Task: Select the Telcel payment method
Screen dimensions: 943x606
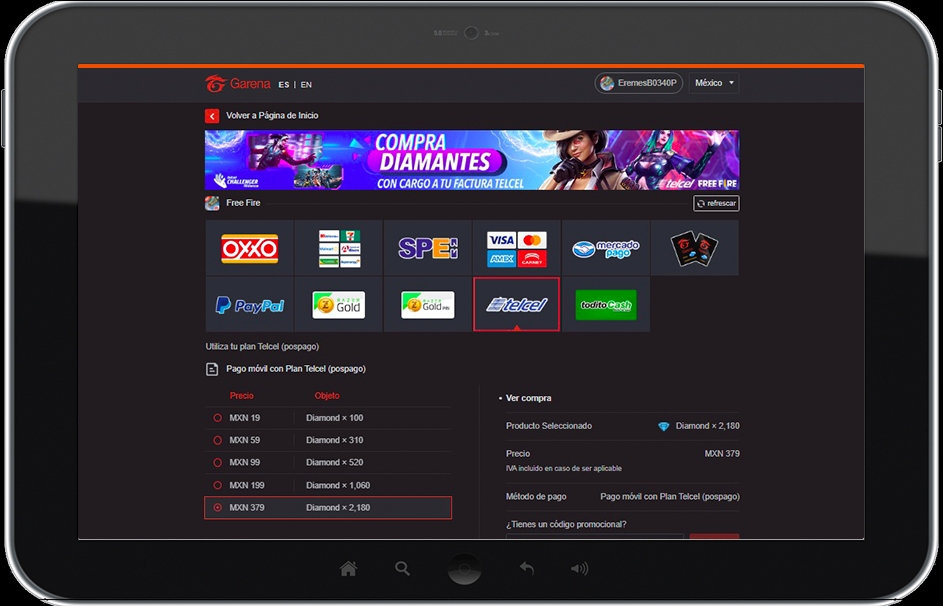Action: coord(517,305)
